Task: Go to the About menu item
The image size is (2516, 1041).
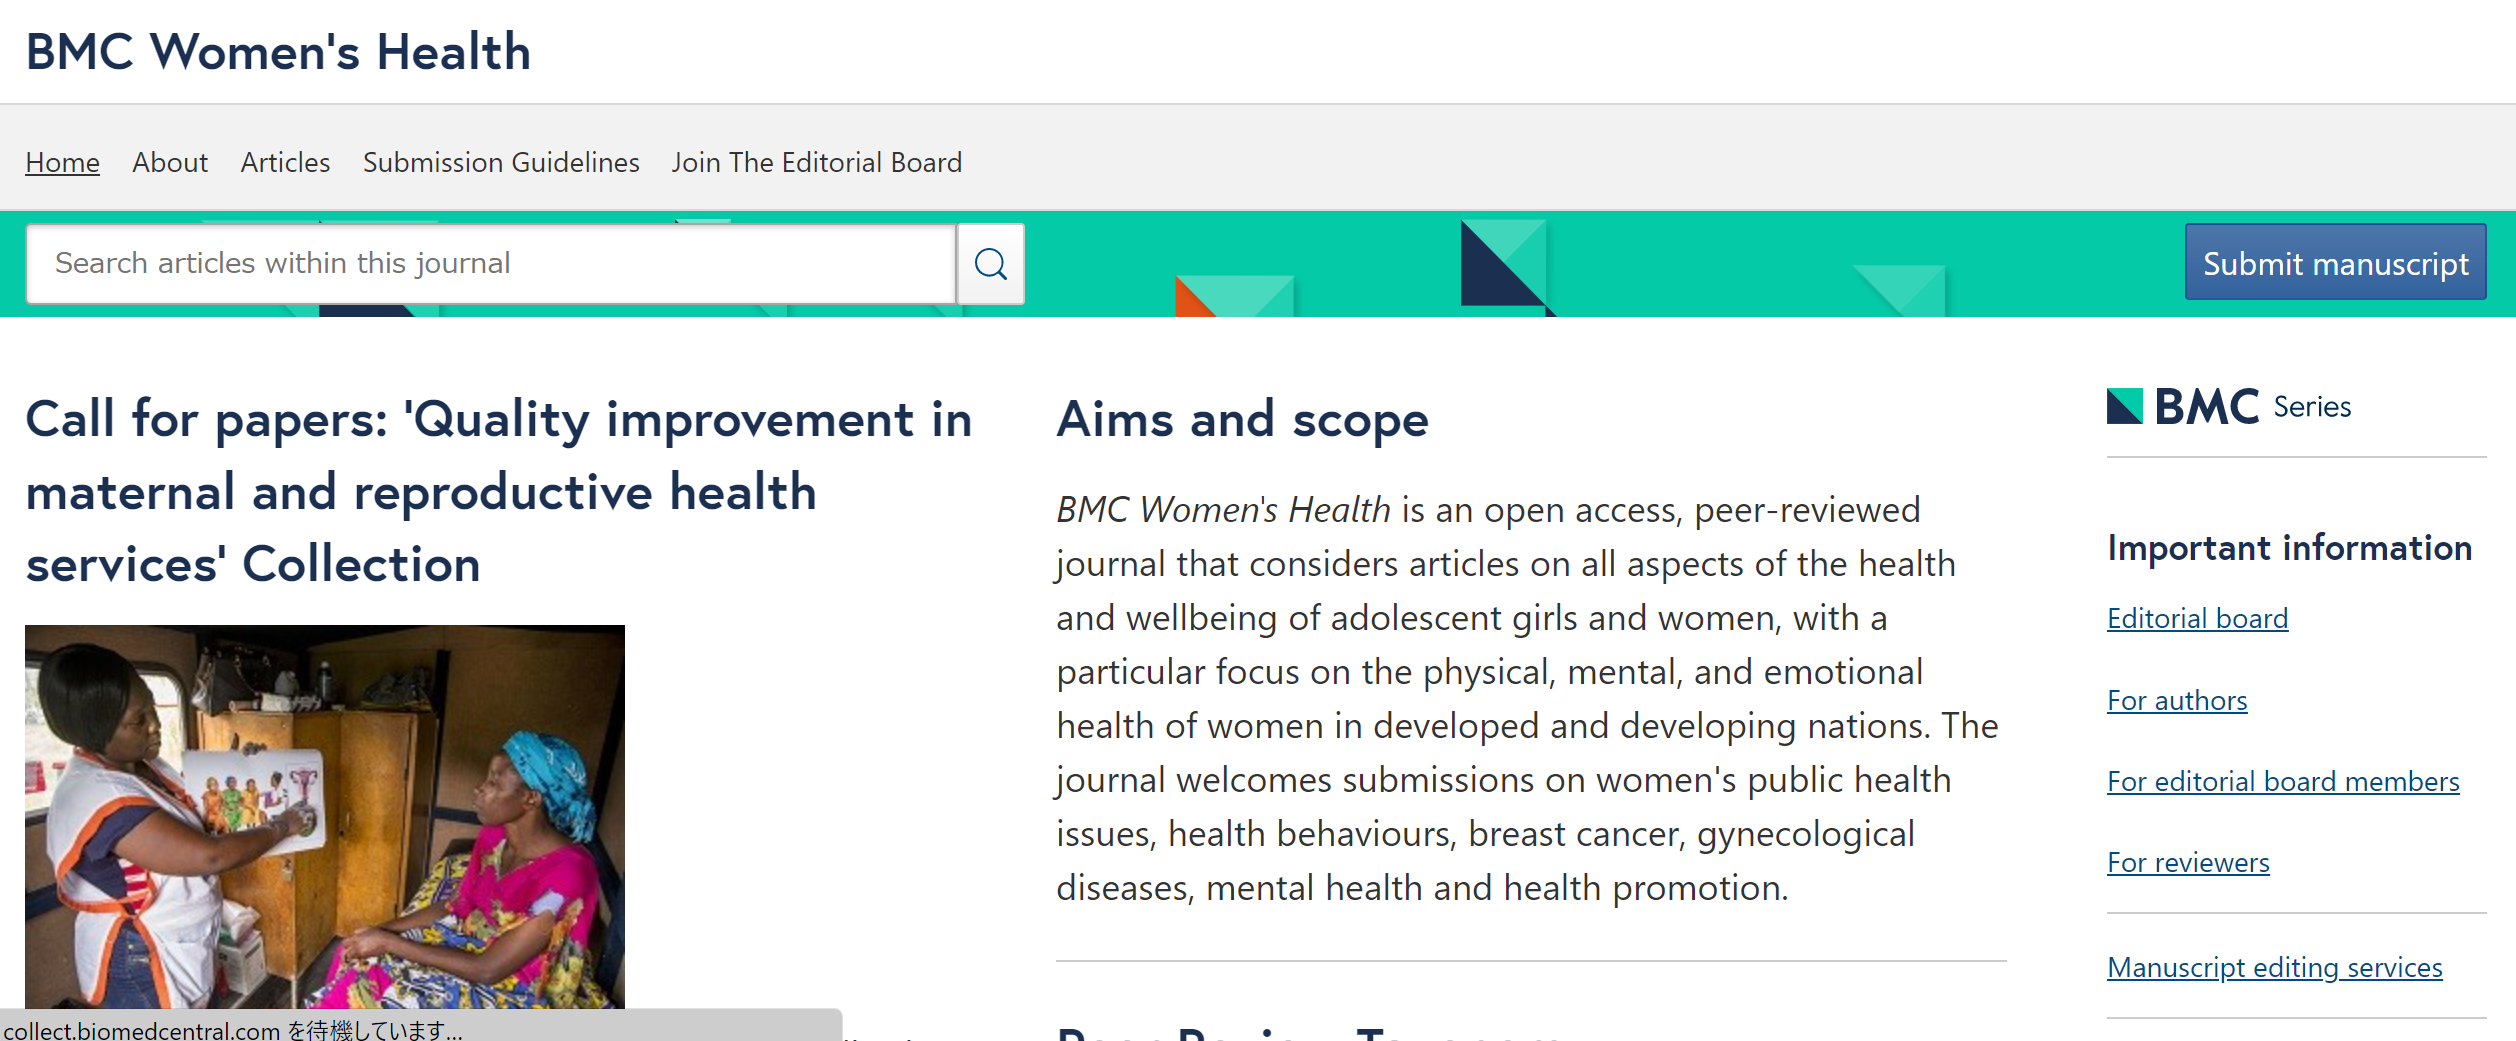Action: 170,162
